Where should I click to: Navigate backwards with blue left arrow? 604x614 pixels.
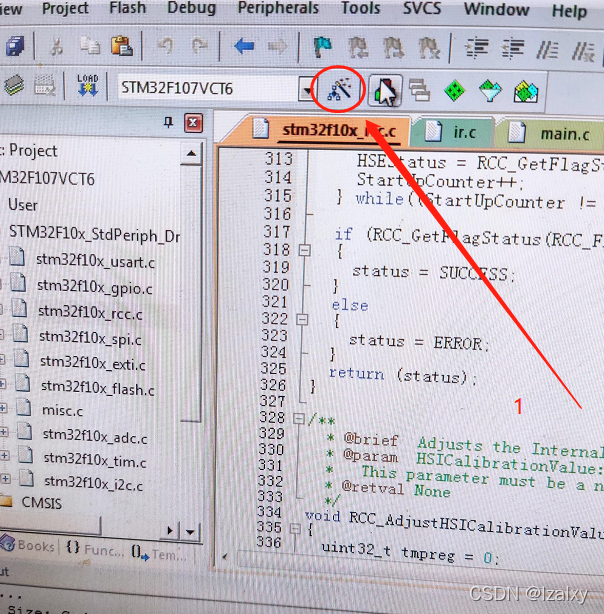pyautogui.click(x=244, y=47)
